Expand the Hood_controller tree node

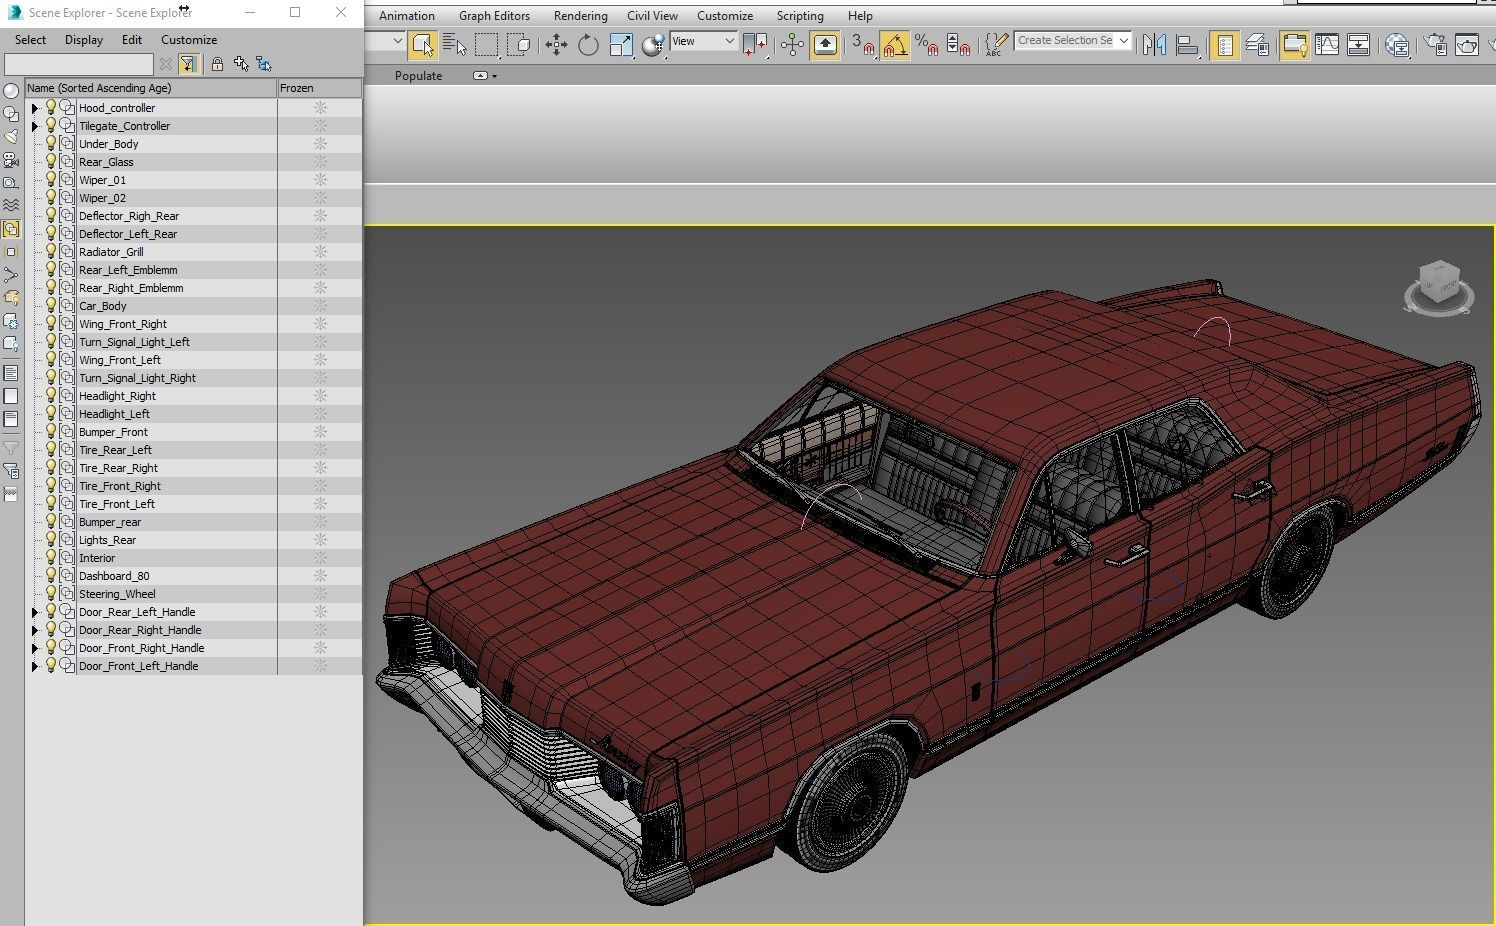click(35, 108)
